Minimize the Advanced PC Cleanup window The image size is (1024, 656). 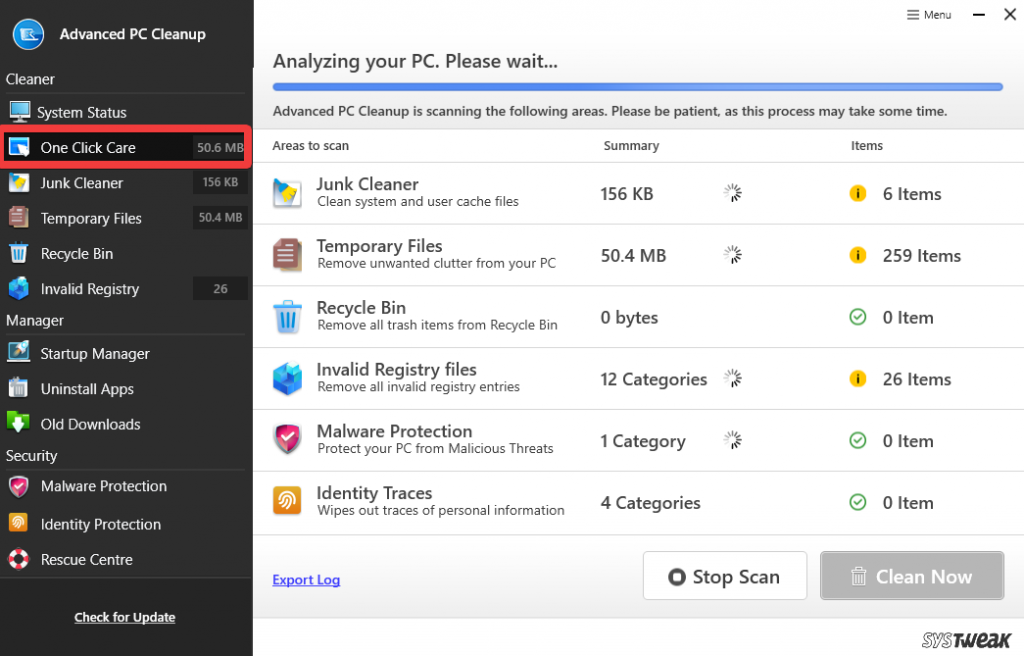tap(978, 14)
